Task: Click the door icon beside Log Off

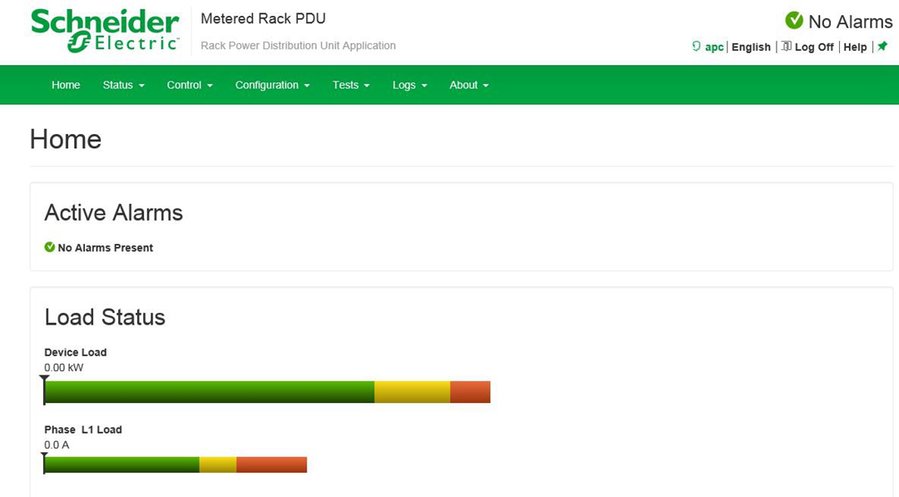Action: coord(786,47)
